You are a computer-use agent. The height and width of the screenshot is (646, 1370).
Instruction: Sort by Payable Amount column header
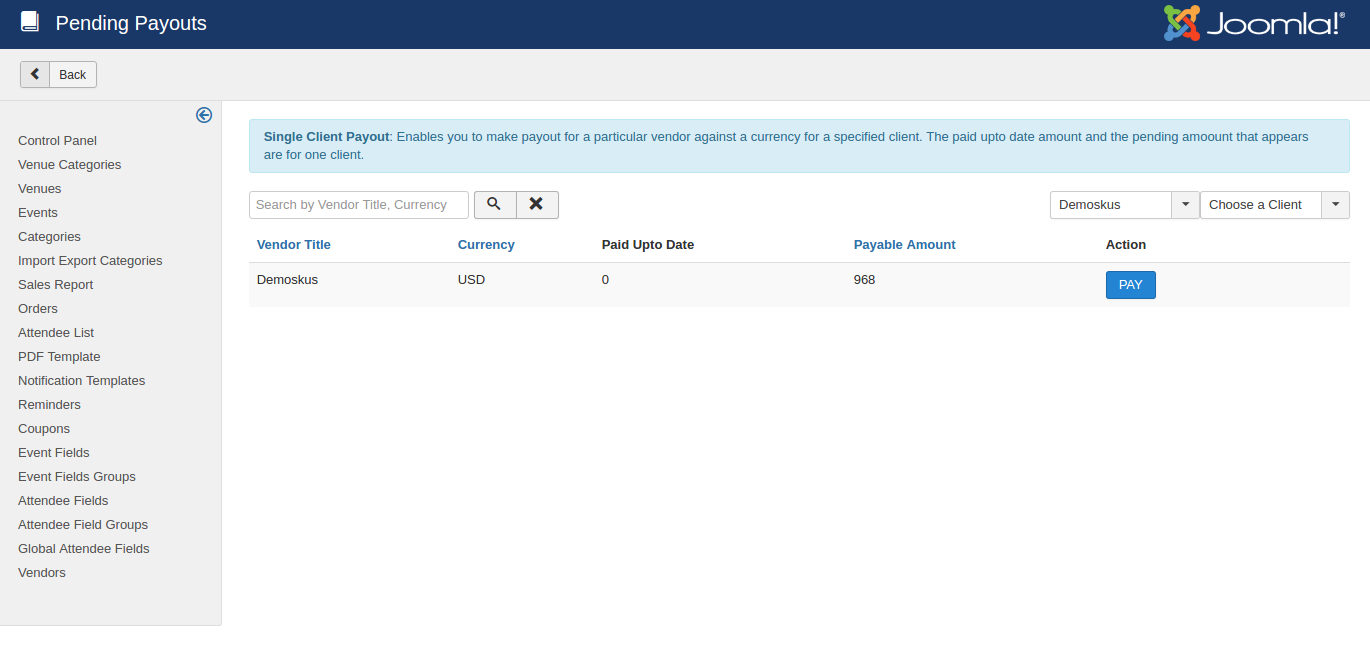904,245
